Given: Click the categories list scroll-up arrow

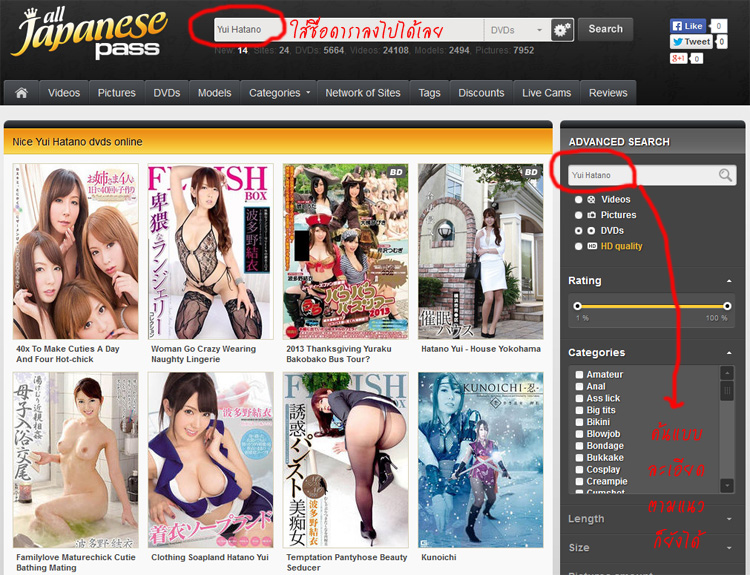Looking at the screenshot, I should [x=727, y=373].
